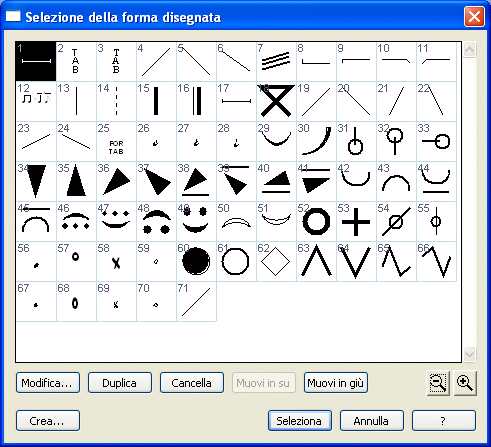This screenshot has width=491, height=447.
Task: Delete the shape using the Cancella button
Action: tap(192, 383)
